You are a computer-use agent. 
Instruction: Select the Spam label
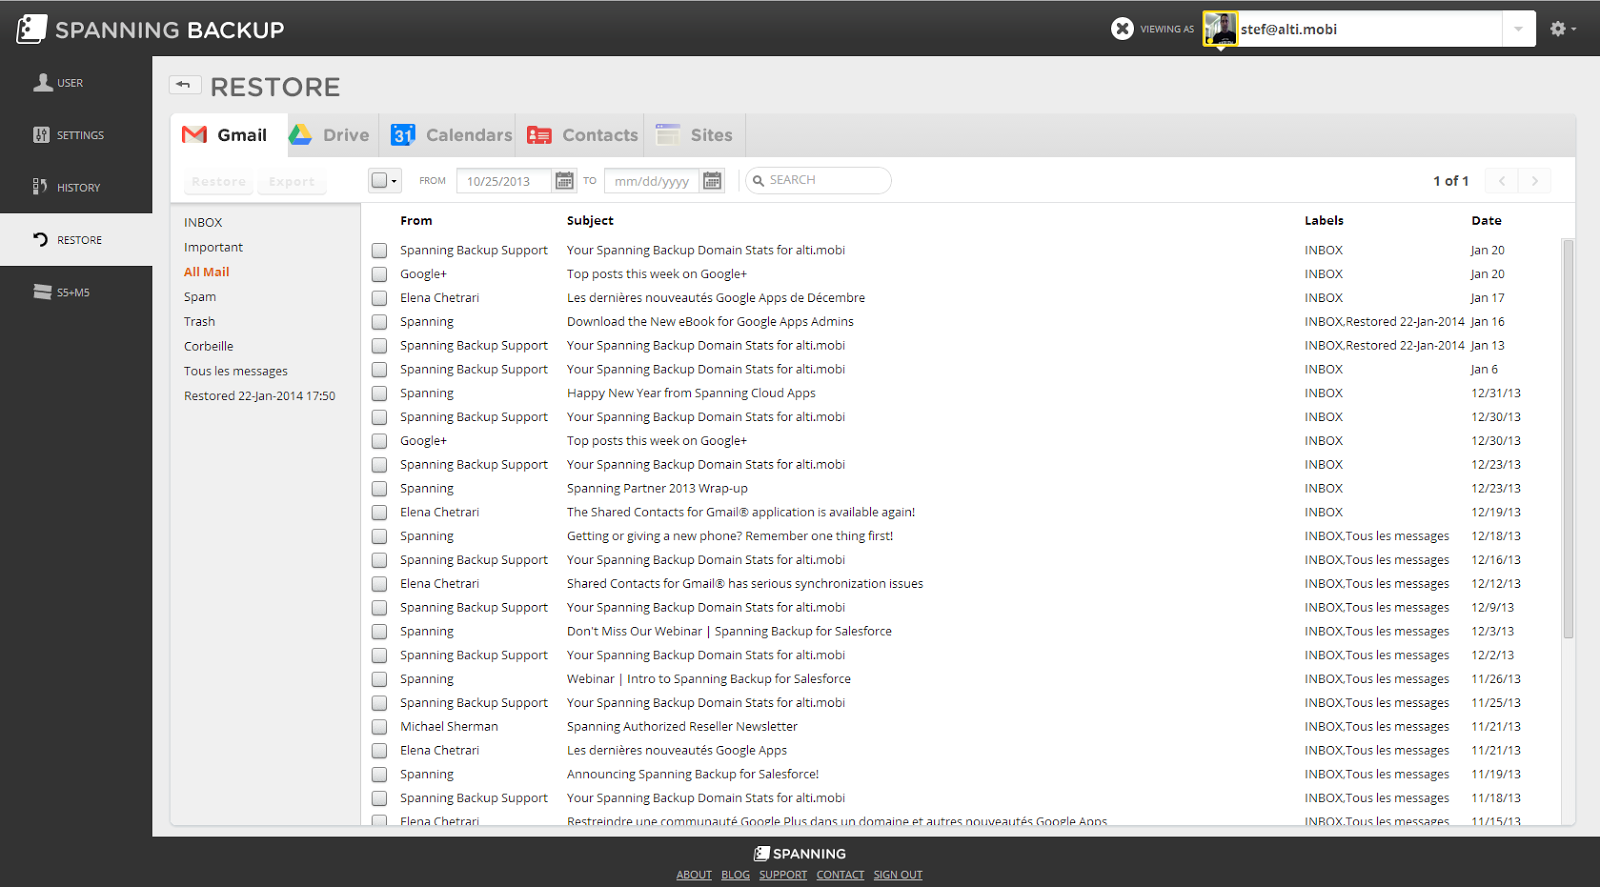[x=200, y=297]
